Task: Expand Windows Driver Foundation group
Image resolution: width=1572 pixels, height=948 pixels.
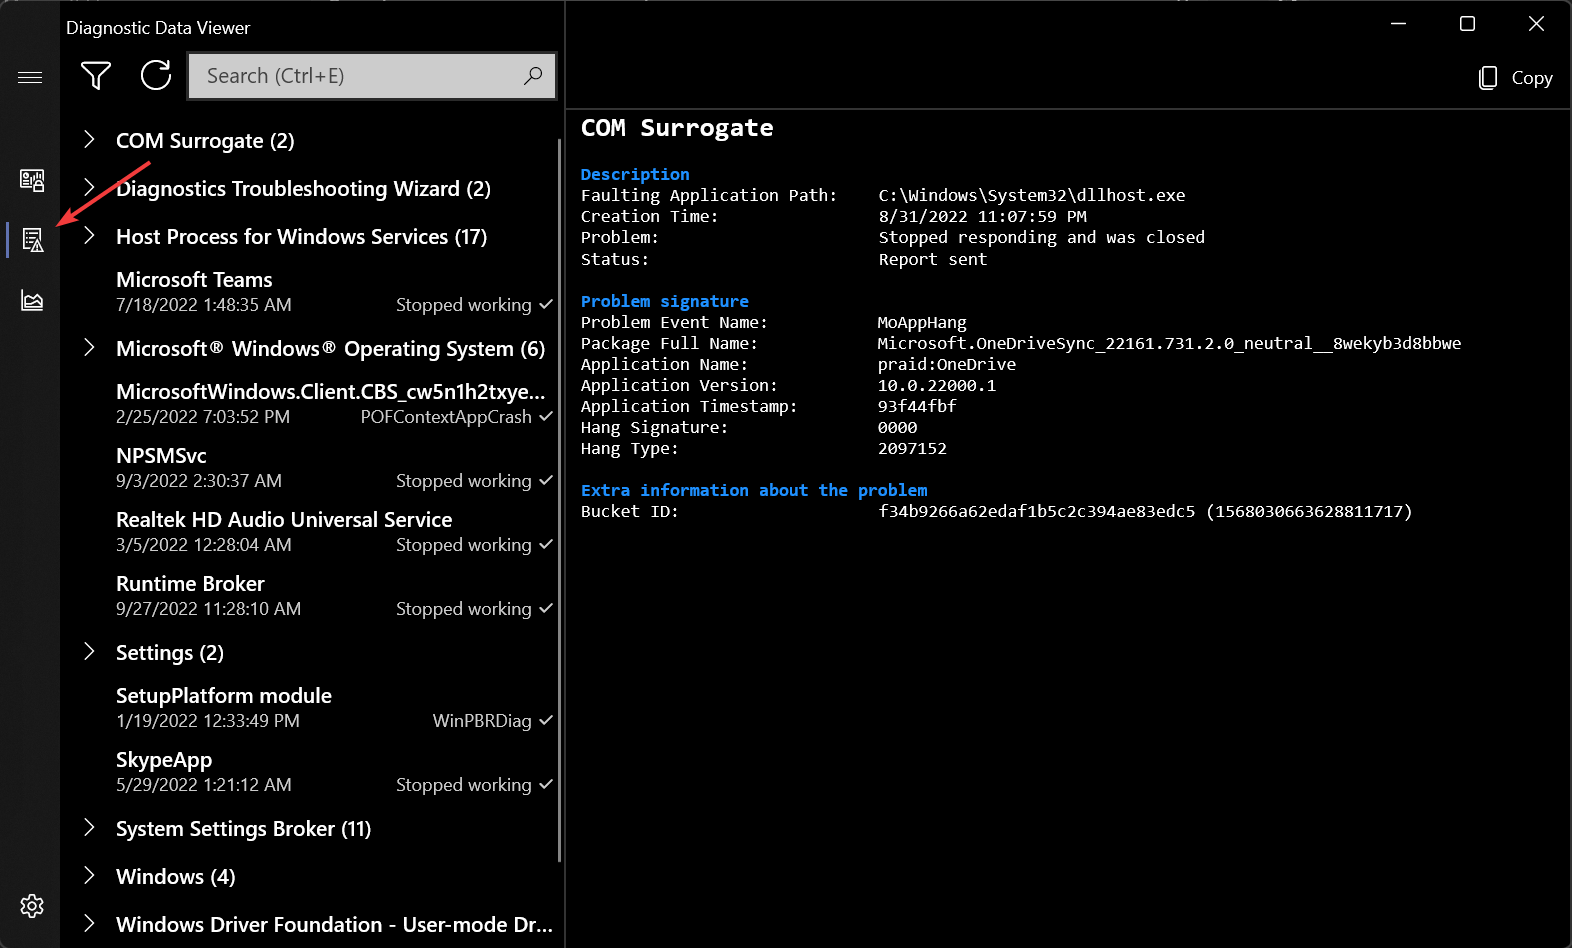Action: click(x=89, y=924)
